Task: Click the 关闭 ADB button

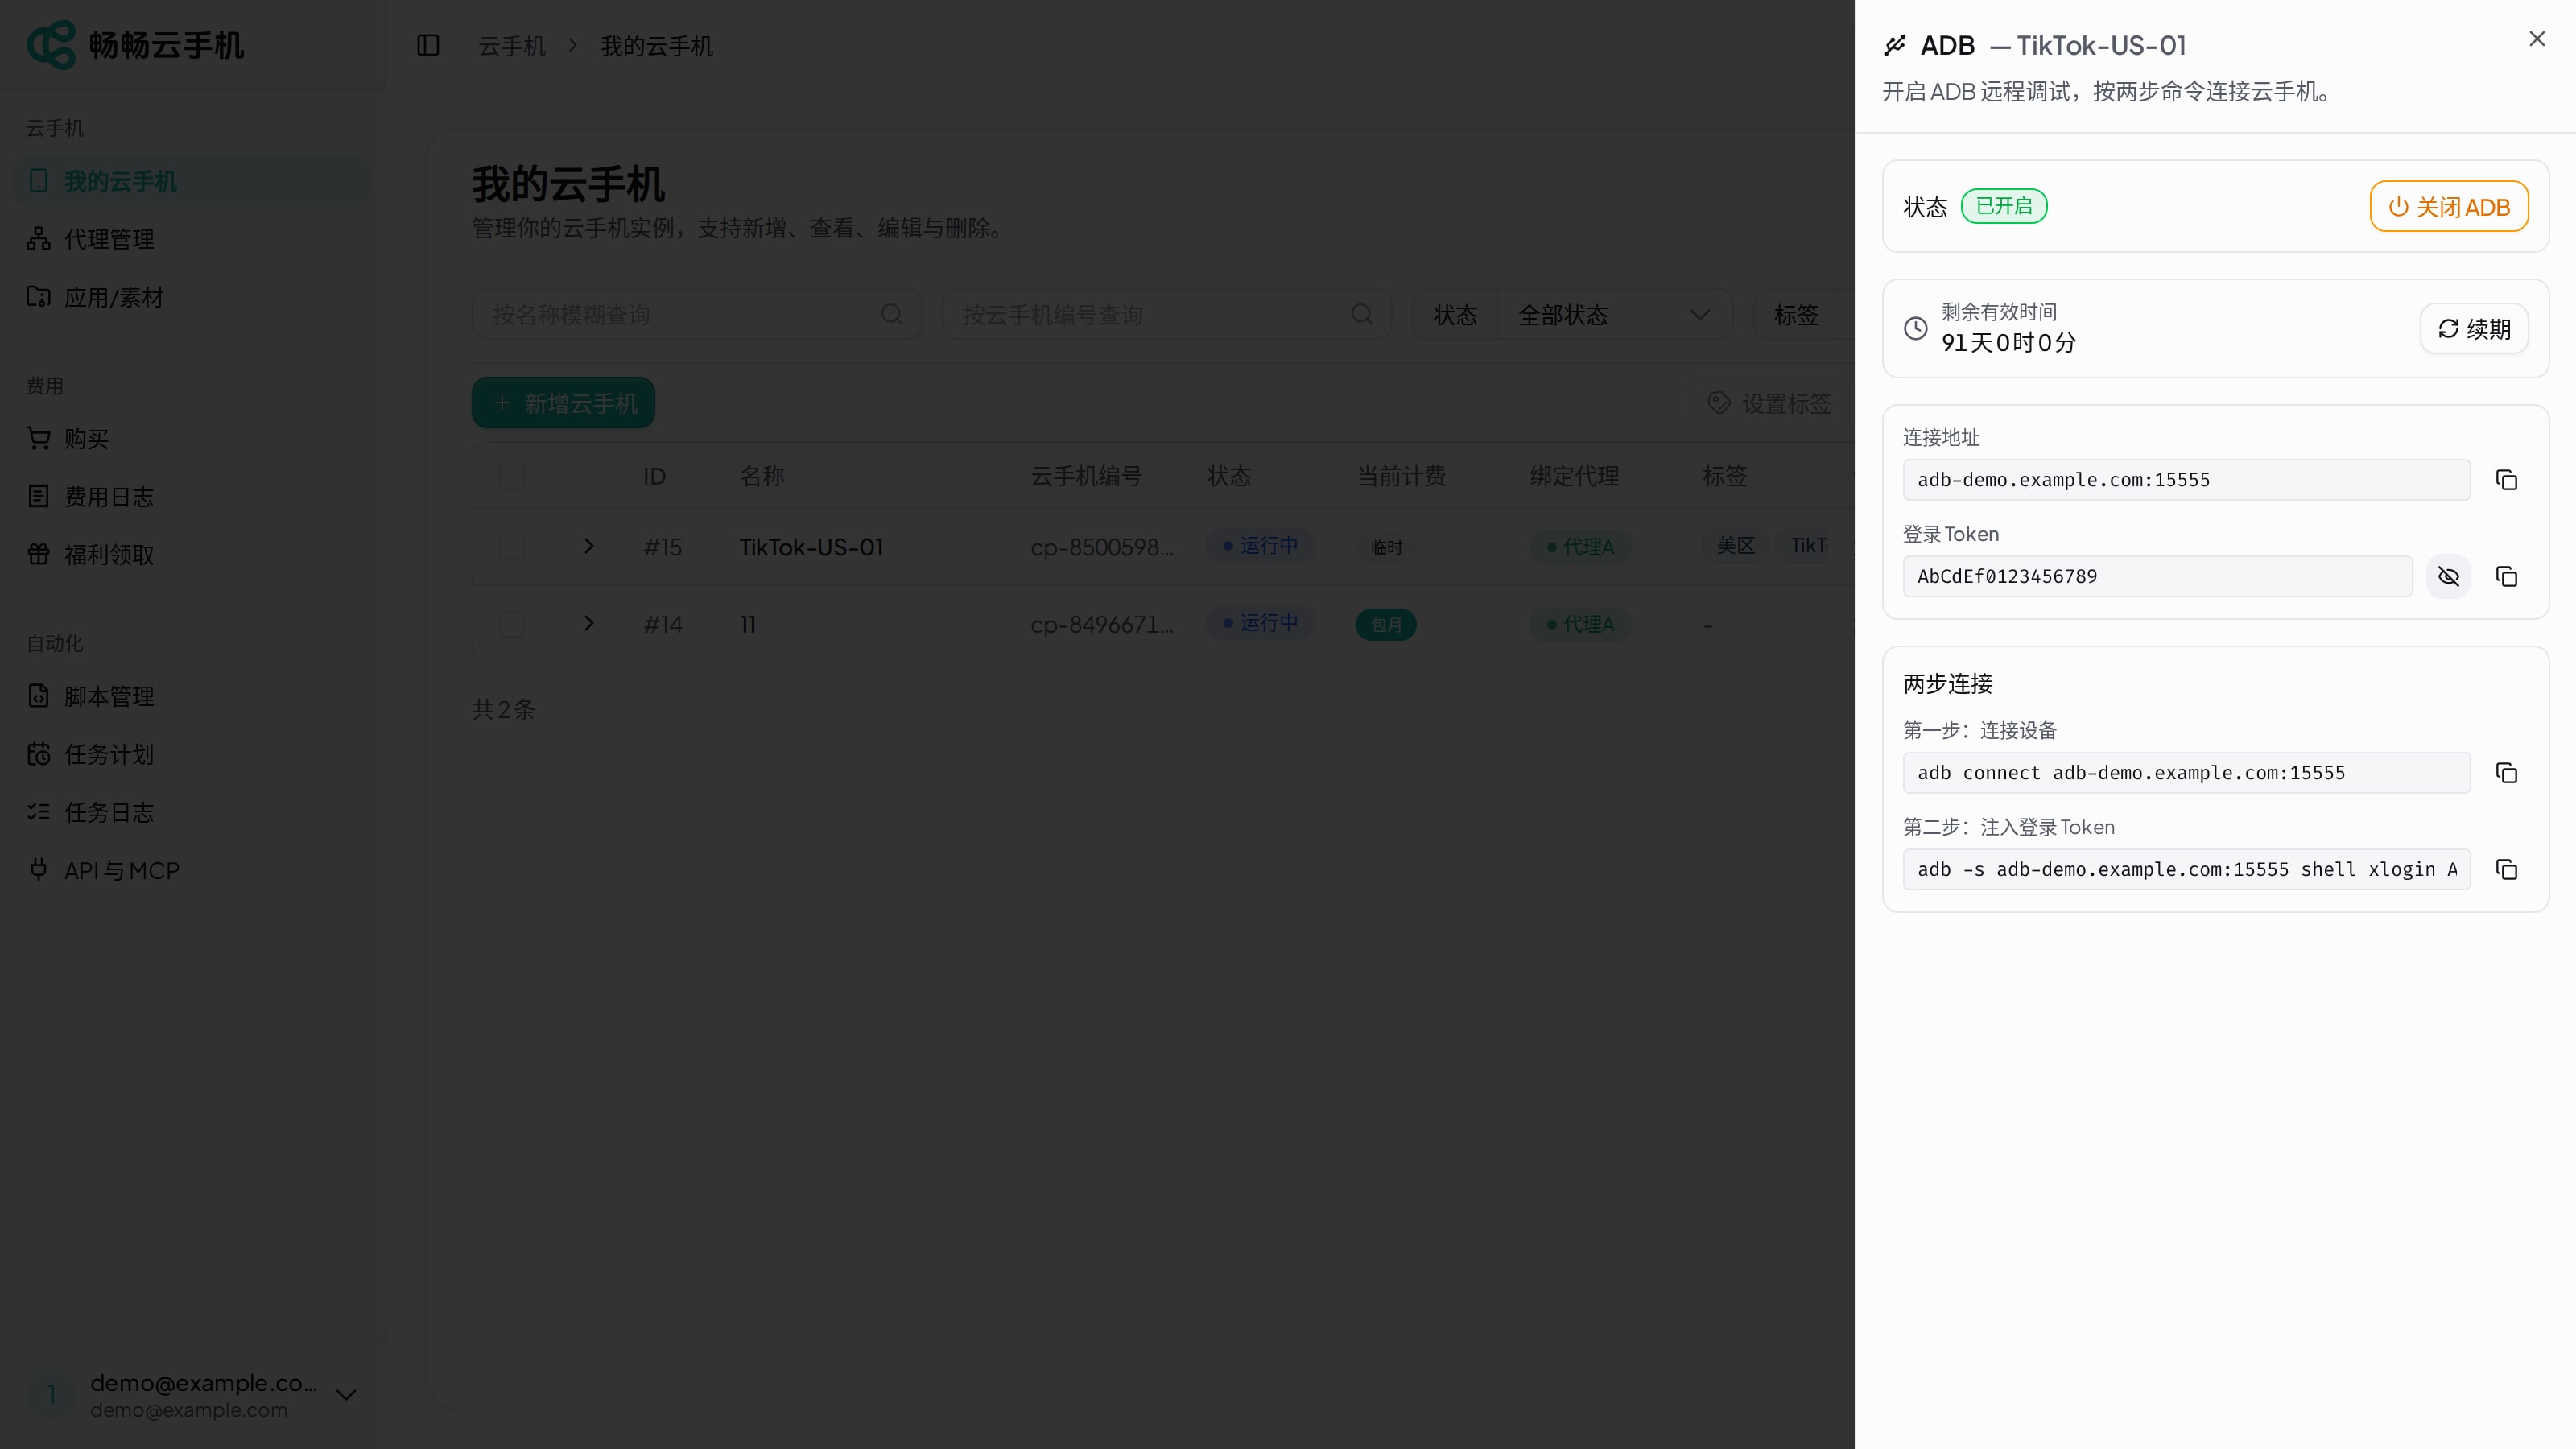Action: pos(2449,206)
